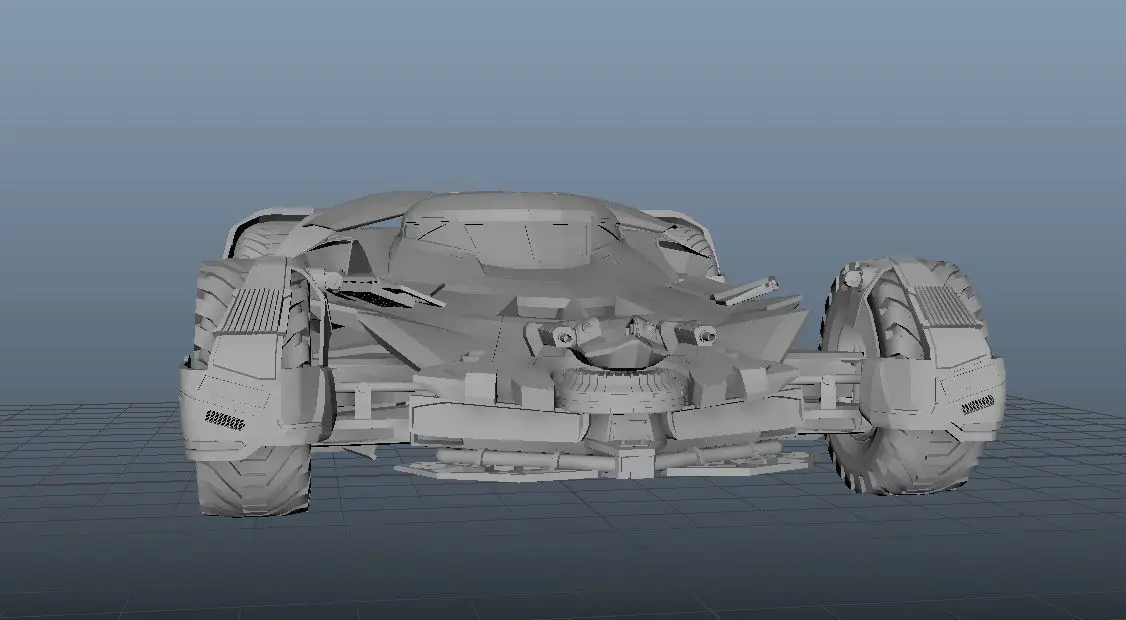
Task: Select the front splitter plate under the bumper
Action: tap(602, 466)
